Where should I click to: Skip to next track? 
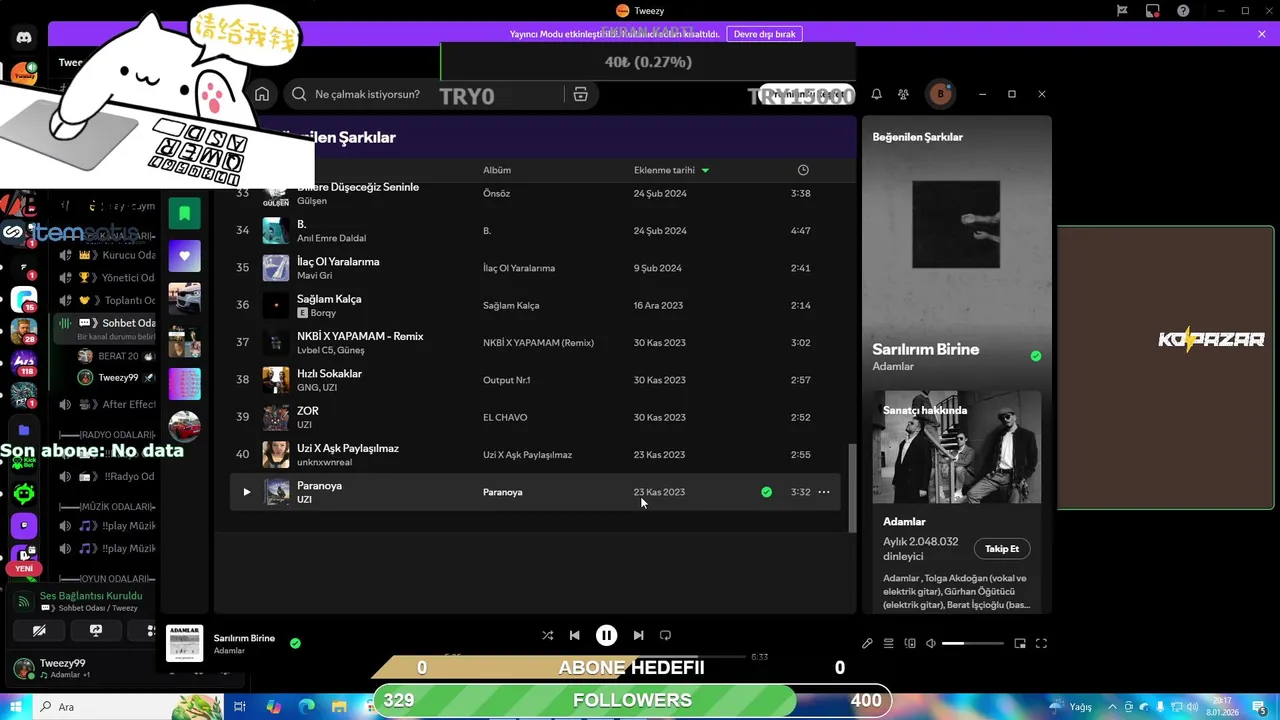pos(638,635)
